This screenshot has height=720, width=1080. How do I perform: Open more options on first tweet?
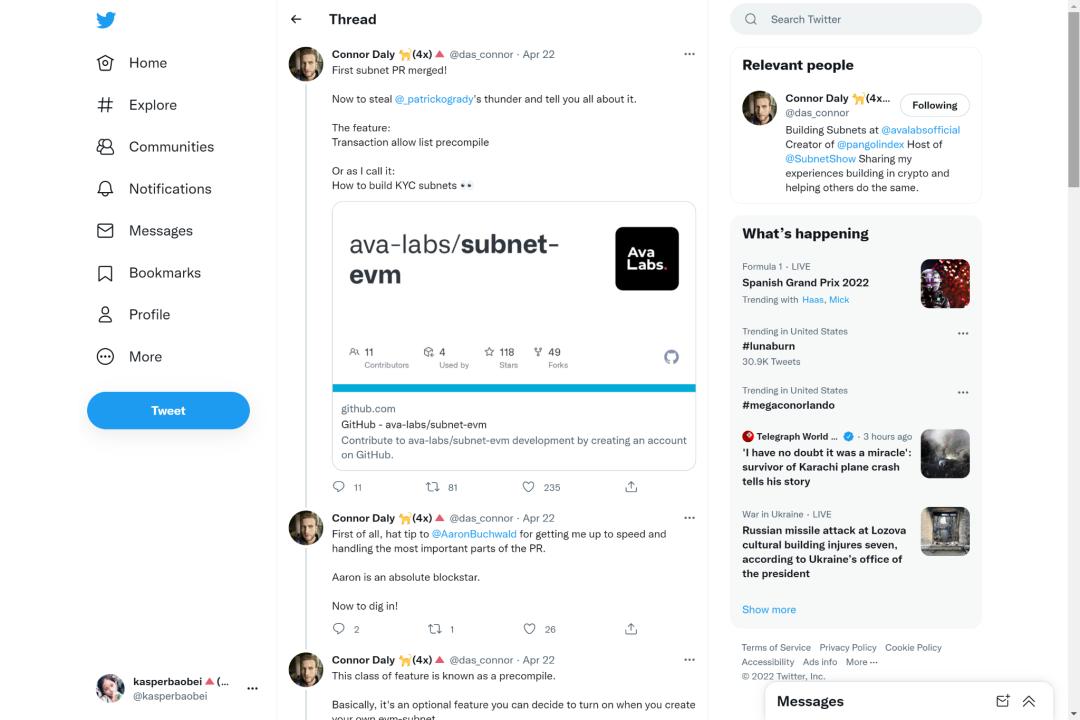(x=689, y=54)
